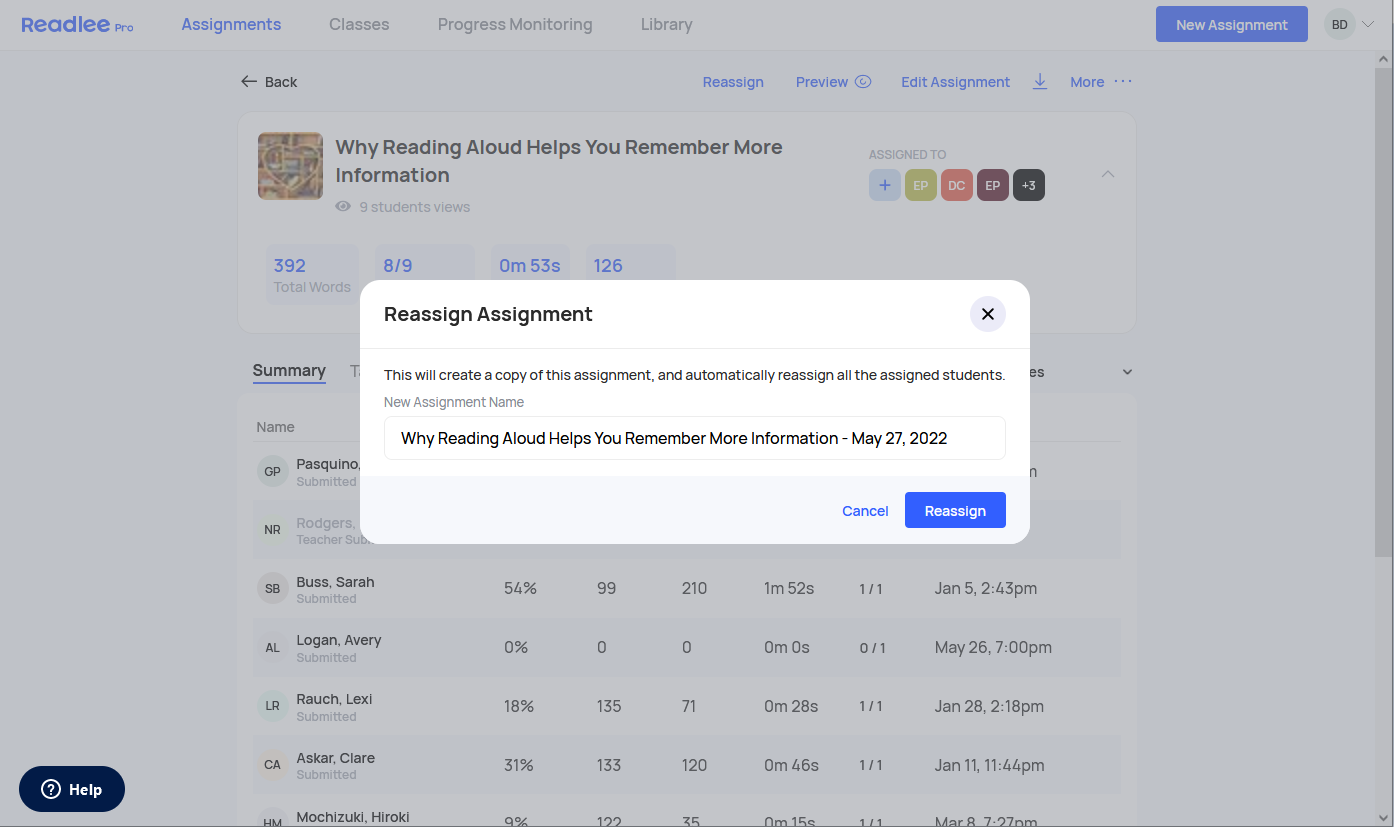Open the Help widget
Screen dimensions: 1394x827
pos(72,789)
